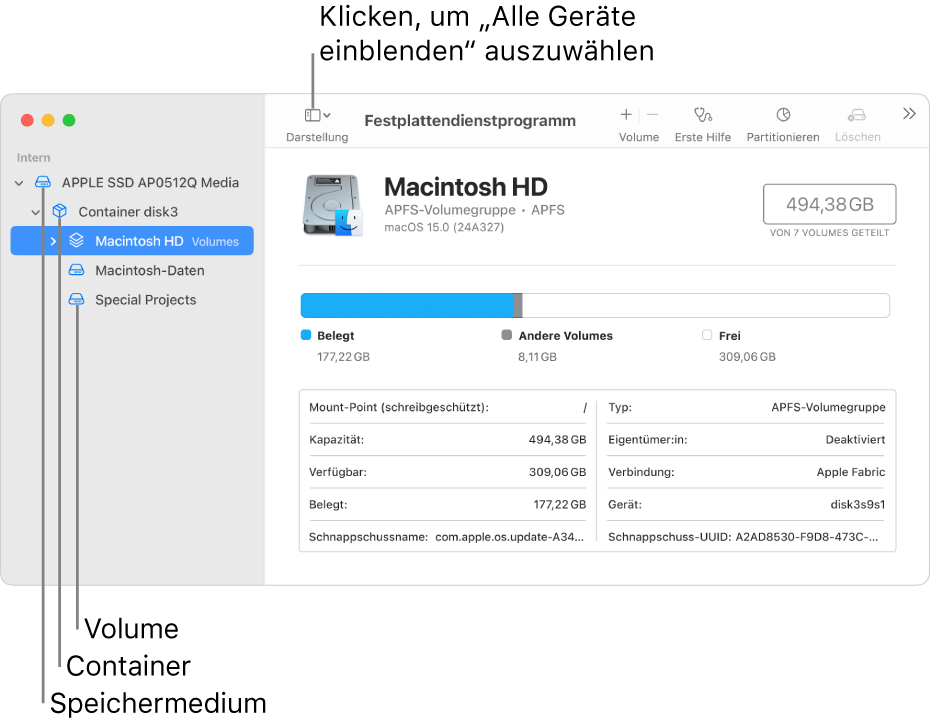Click the Volume toolbar label

pyautogui.click(x=639, y=137)
